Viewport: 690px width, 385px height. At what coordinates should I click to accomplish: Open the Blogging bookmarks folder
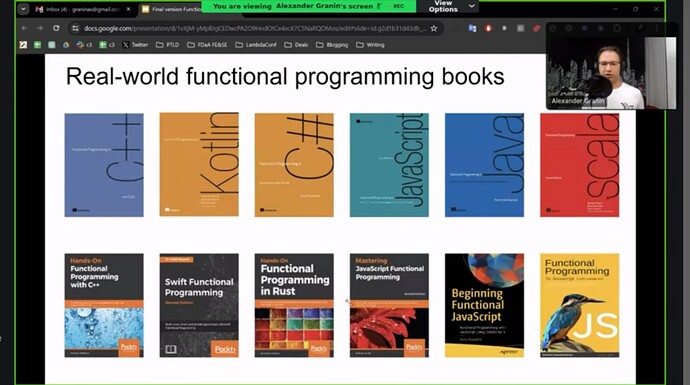(x=332, y=45)
